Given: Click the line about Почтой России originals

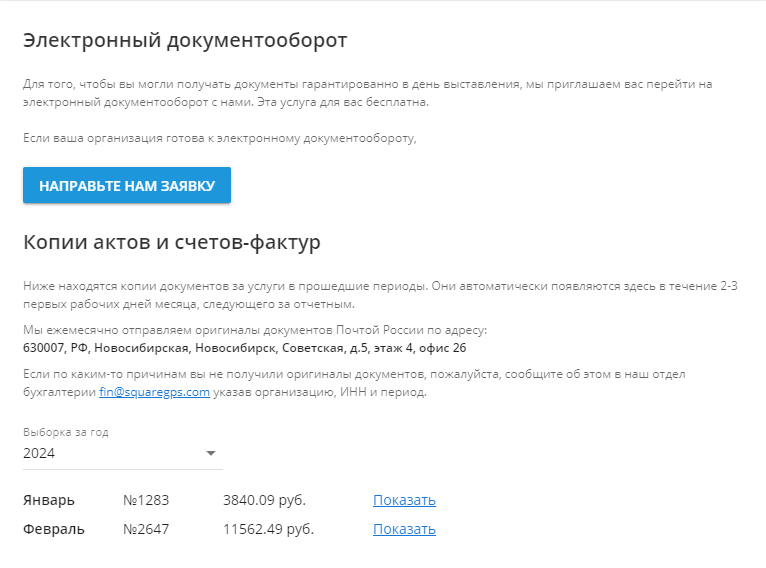Looking at the screenshot, I should click(254, 330).
